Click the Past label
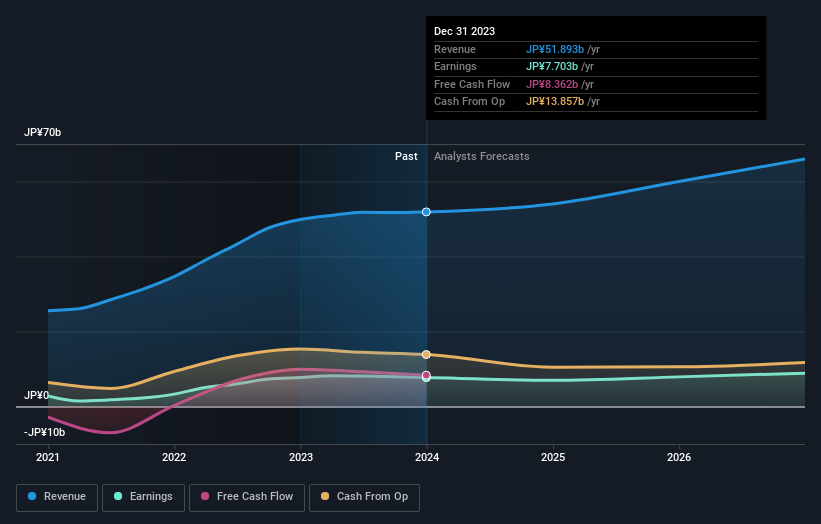 click(406, 156)
